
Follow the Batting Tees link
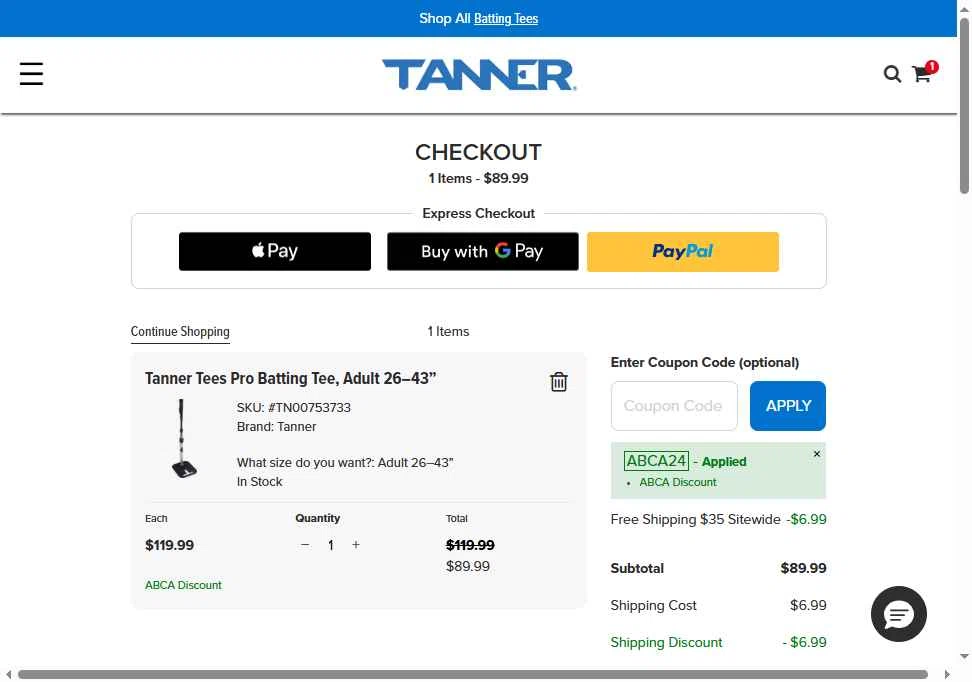pos(506,19)
